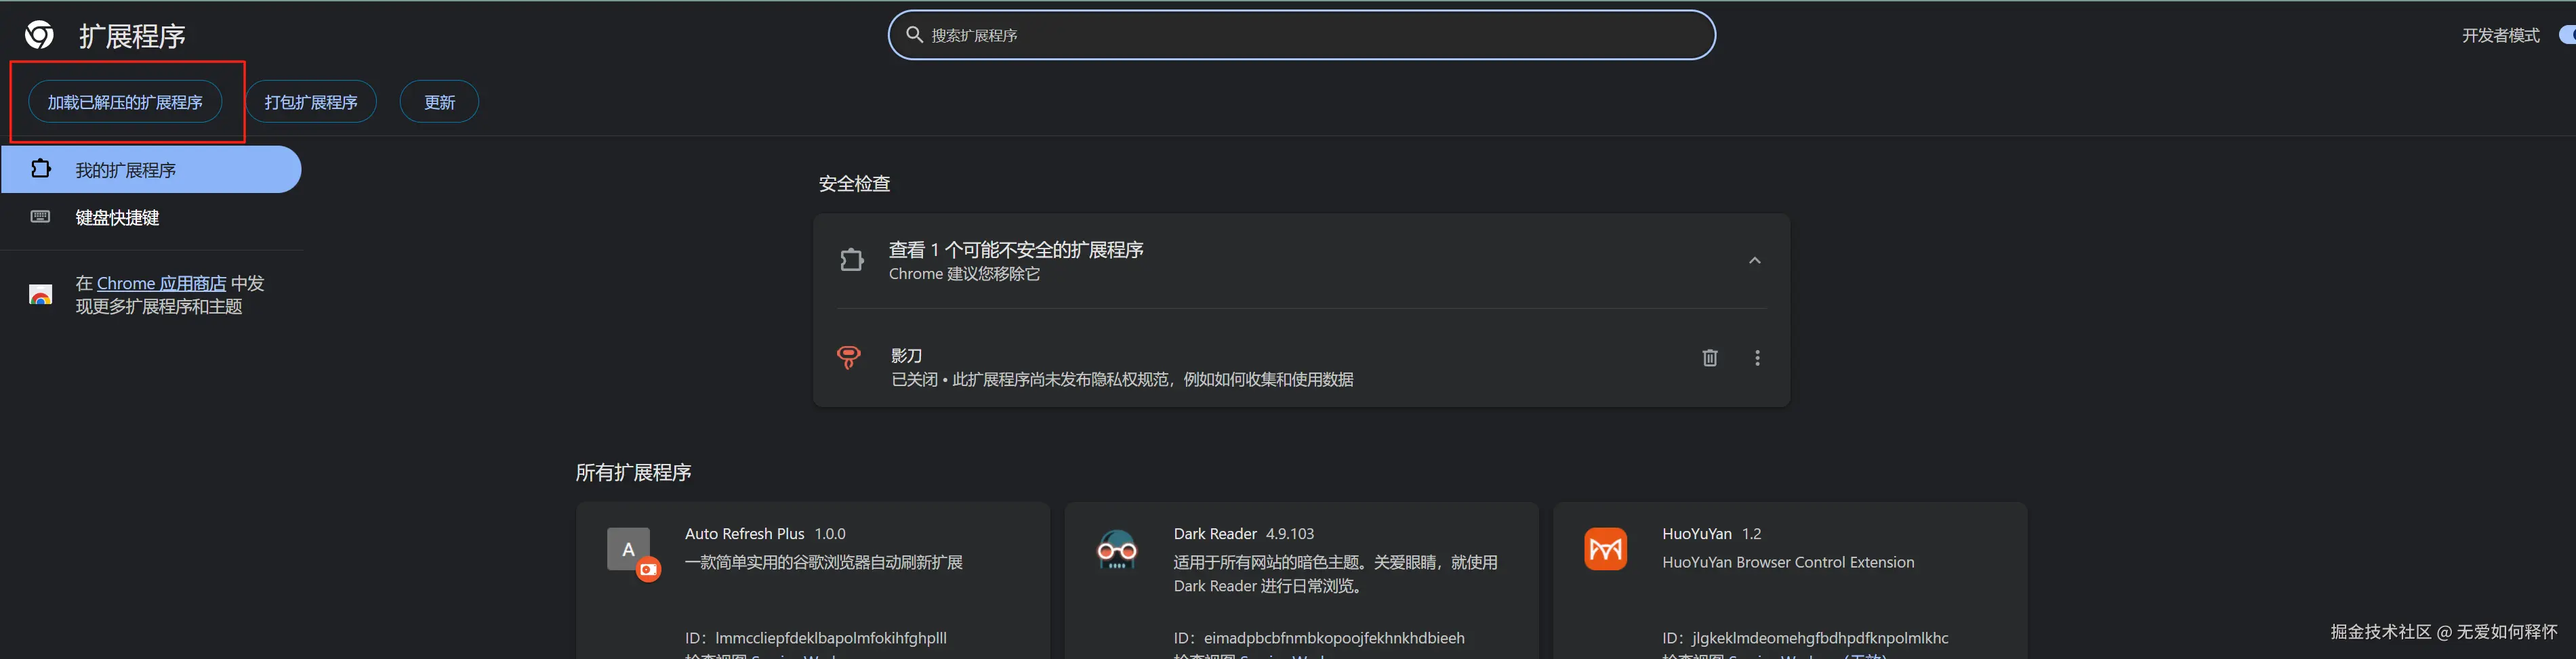This screenshot has width=2576, height=659.
Task: Click 加载已解压的扩展程序 button
Action: pyautogui.click(x=125, y=102)
